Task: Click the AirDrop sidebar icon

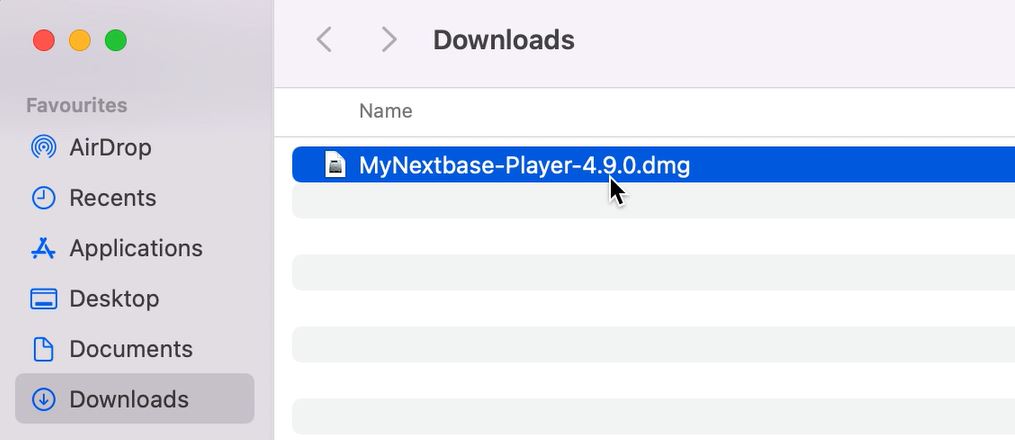Action: point(43,148)
